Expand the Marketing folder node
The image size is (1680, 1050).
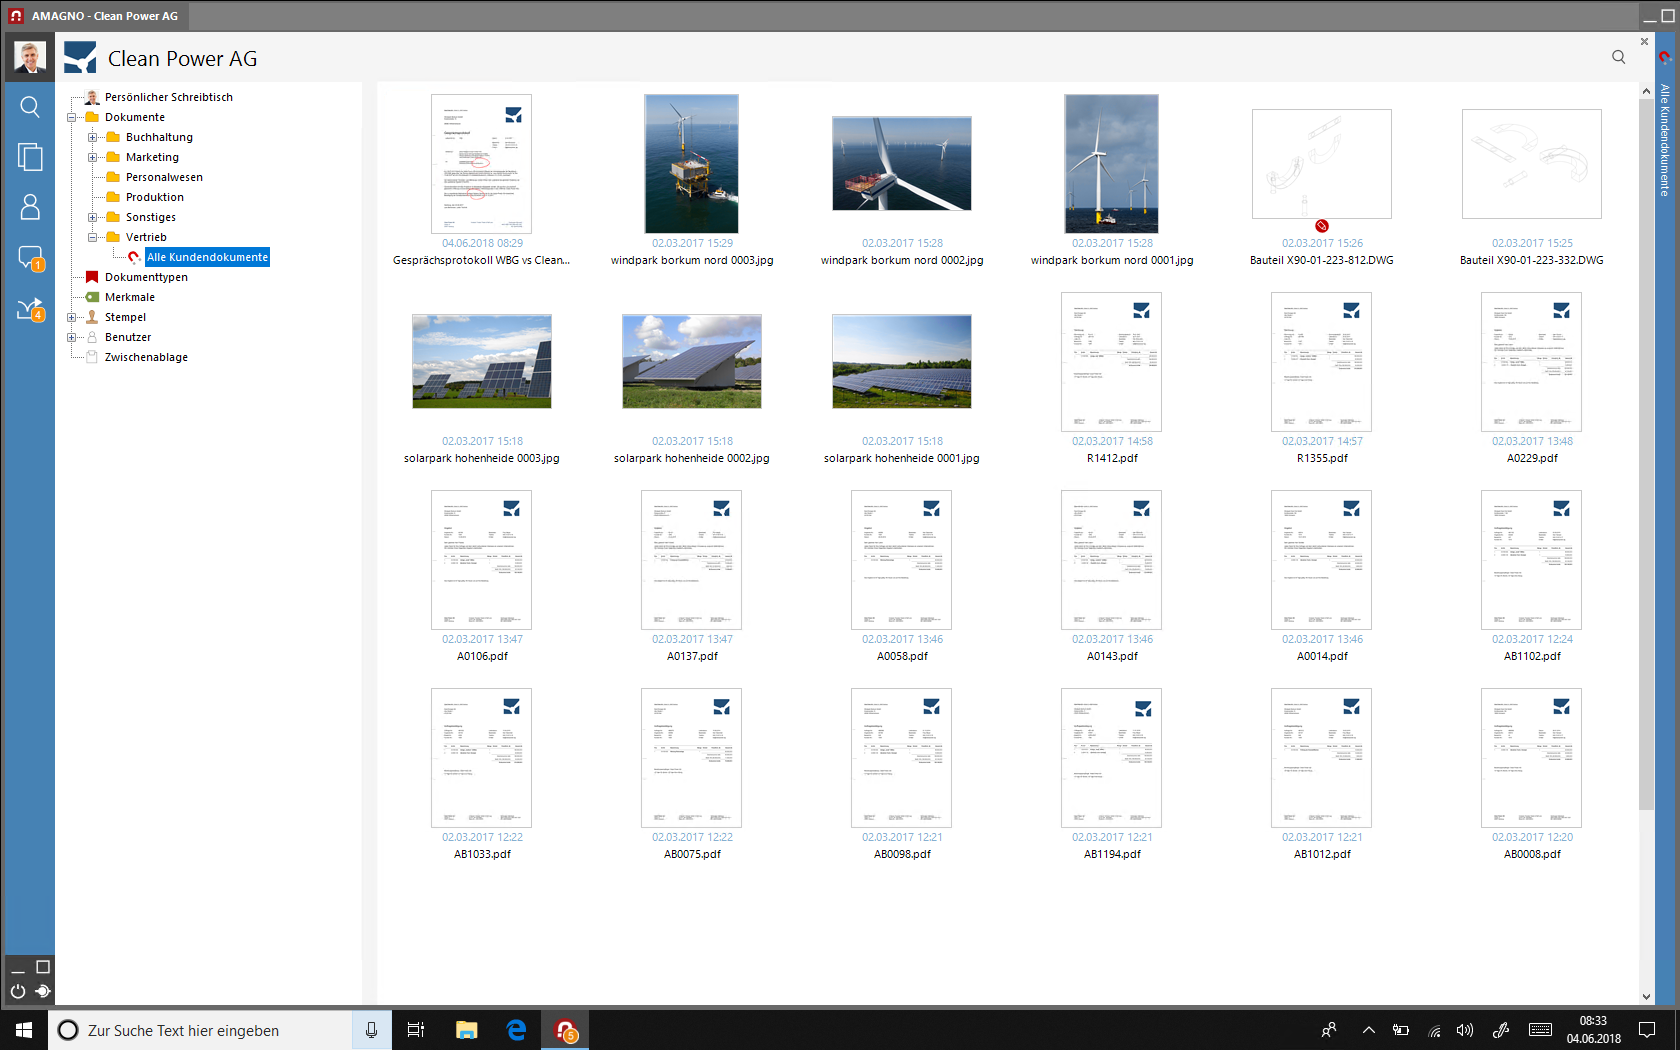92,157
